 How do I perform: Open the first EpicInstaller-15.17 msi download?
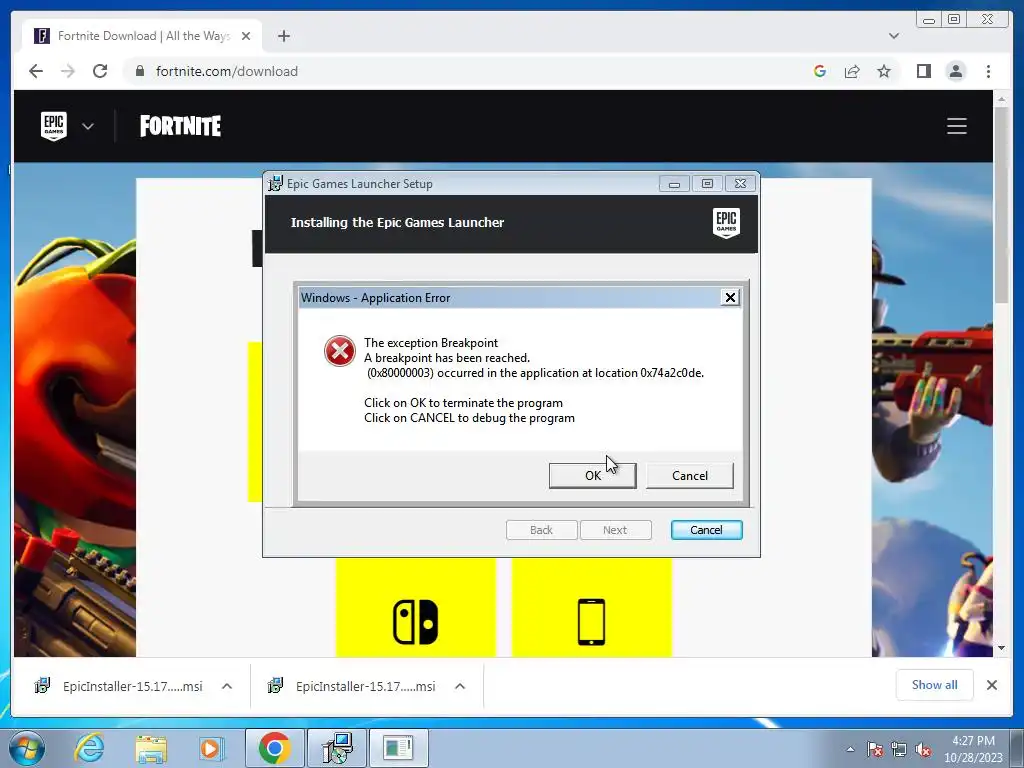(121, 686)
